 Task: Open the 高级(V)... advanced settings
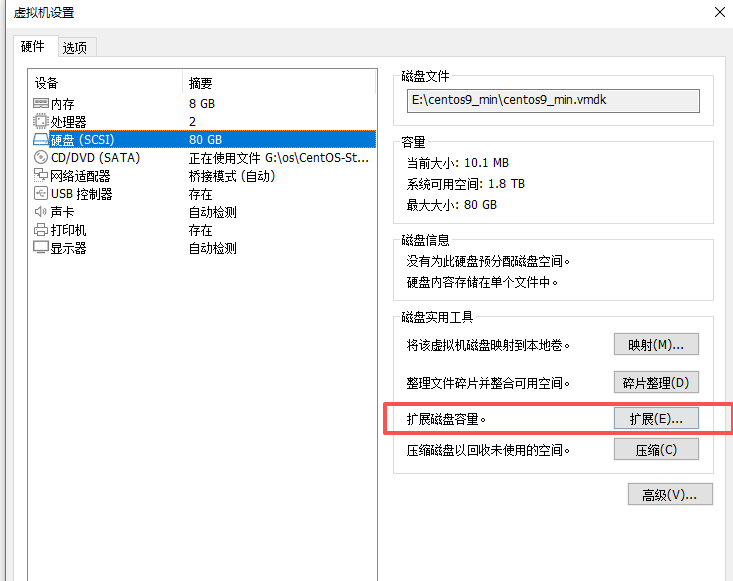coord(670,495)
